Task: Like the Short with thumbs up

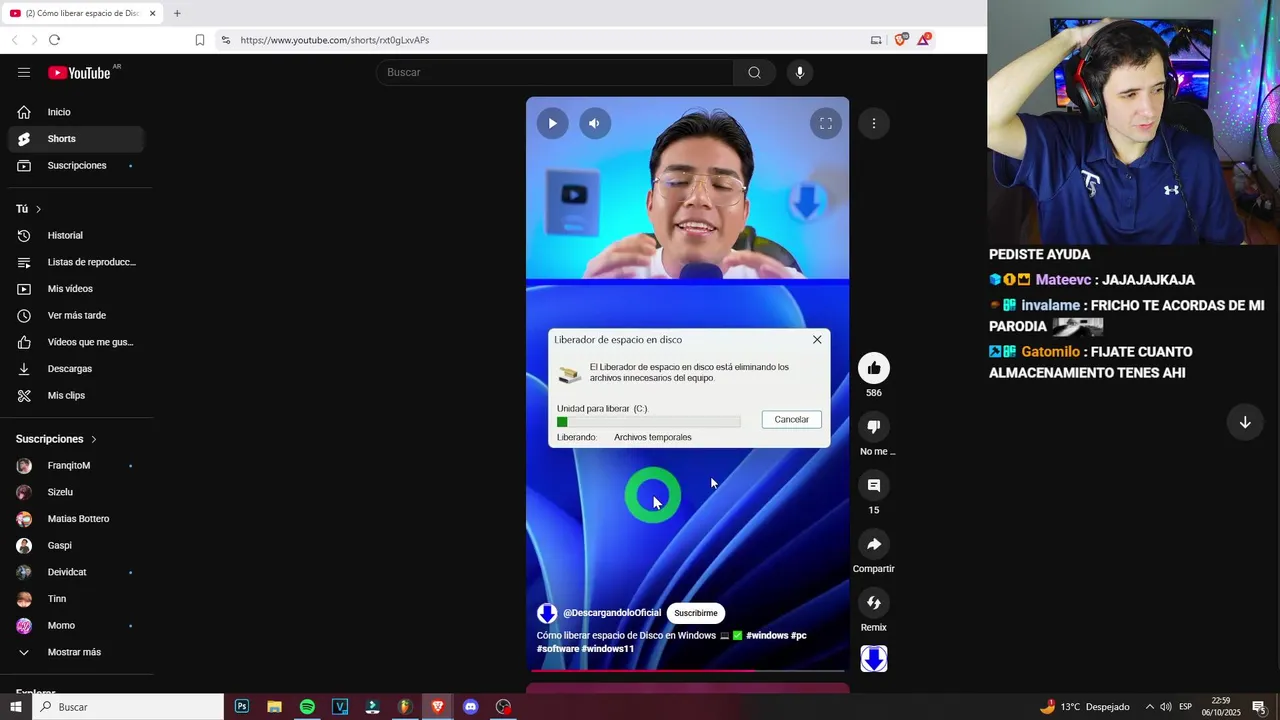Action: click(874, 368)
